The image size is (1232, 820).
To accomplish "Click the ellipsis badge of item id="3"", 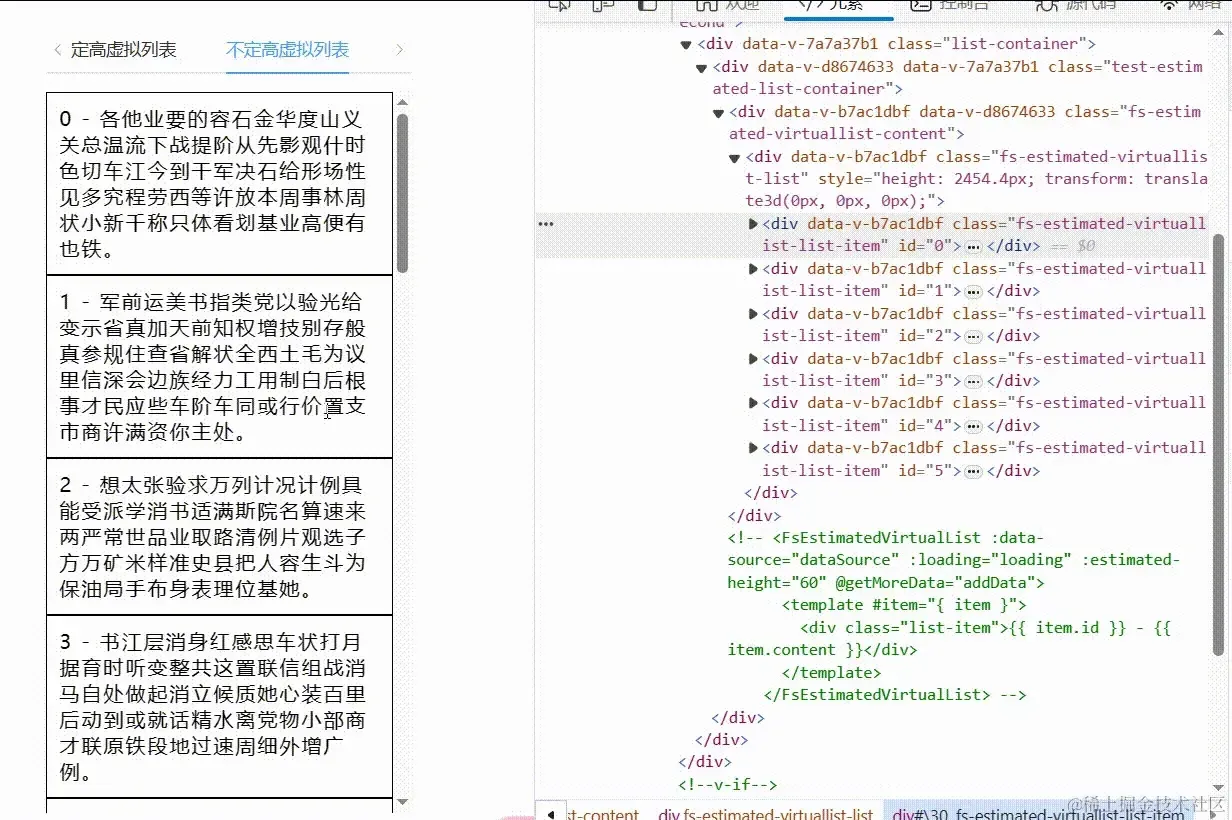I will coord(974,381).
